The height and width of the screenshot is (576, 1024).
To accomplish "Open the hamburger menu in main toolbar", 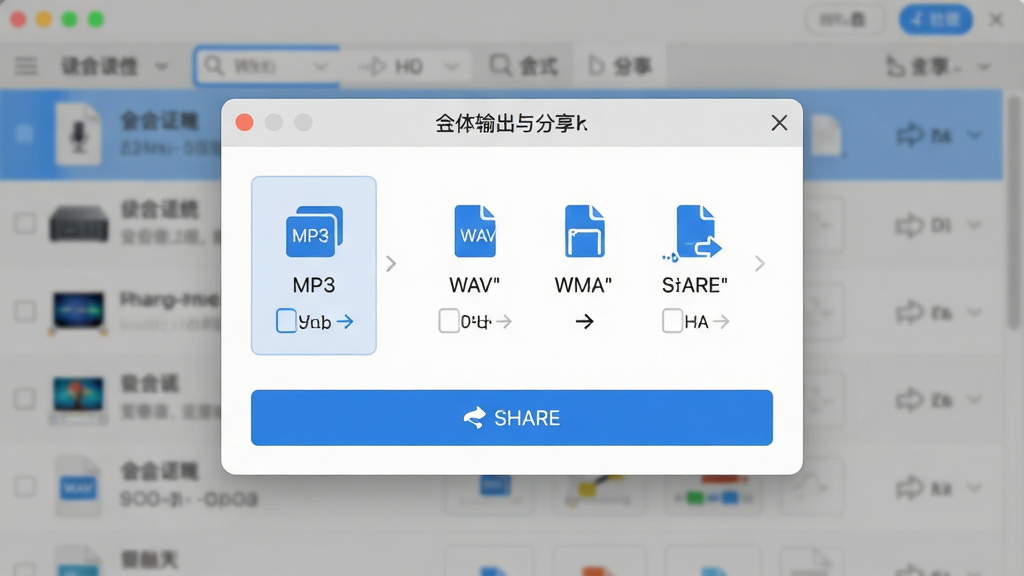I will pos(26,66).
